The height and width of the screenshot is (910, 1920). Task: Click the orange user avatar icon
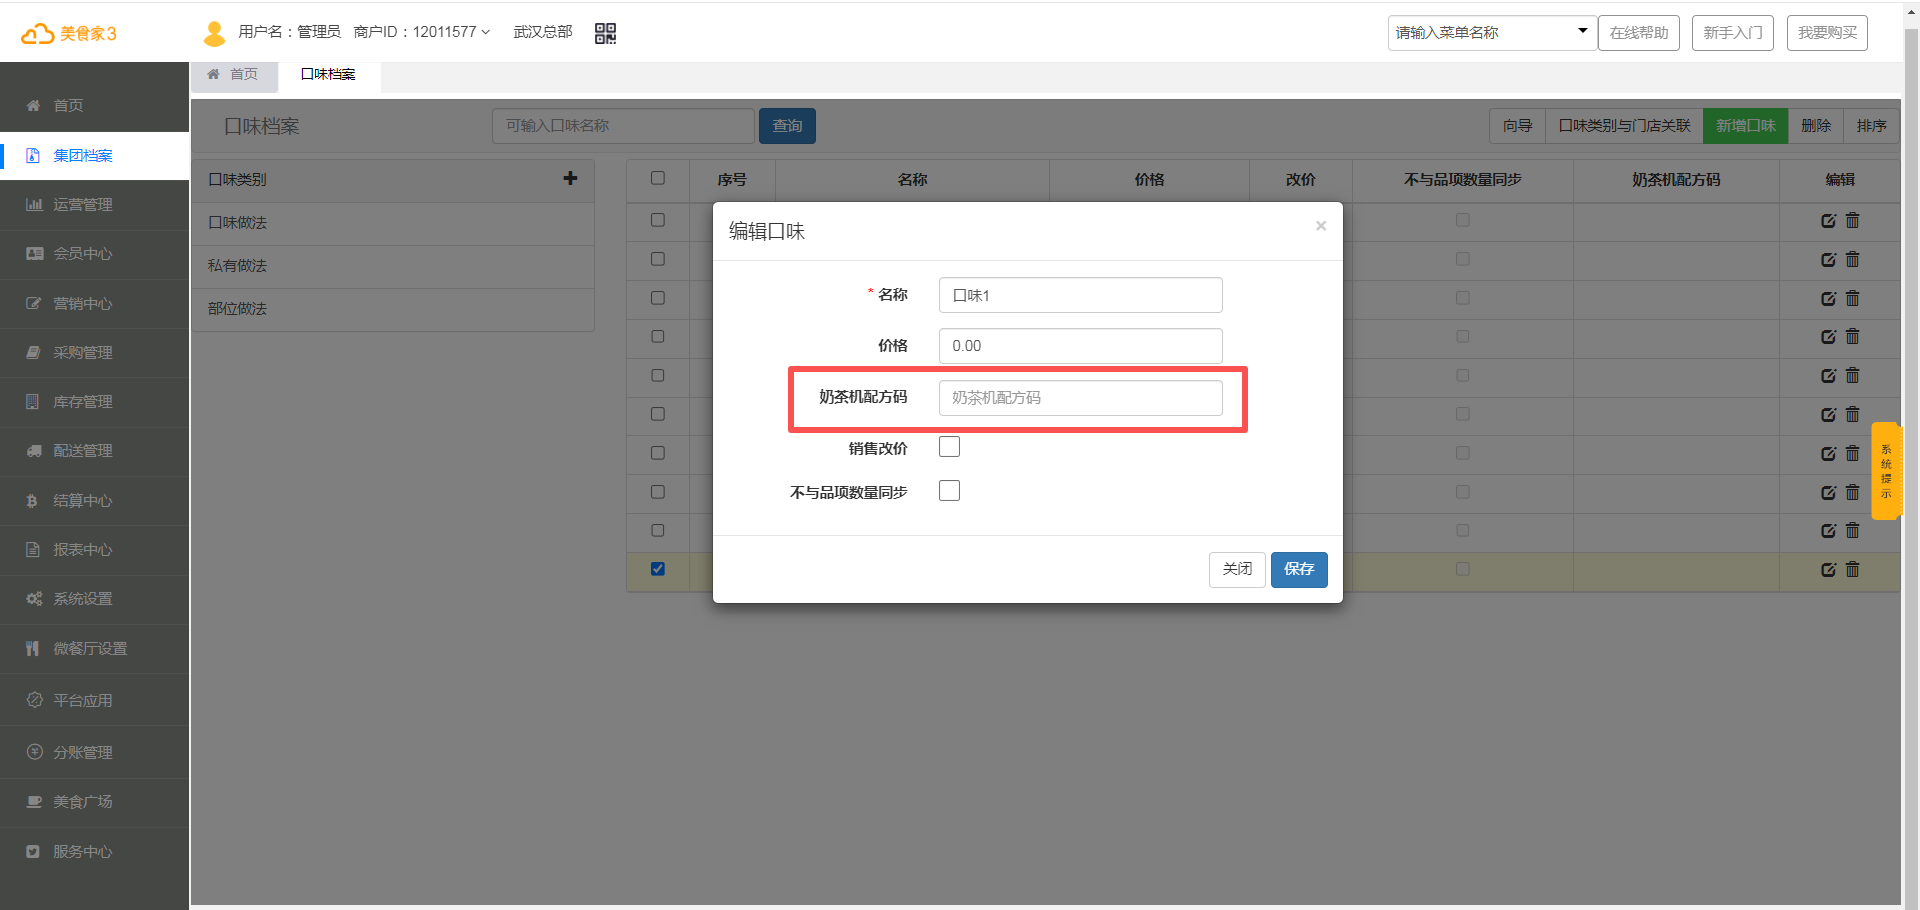pos(214,34)
